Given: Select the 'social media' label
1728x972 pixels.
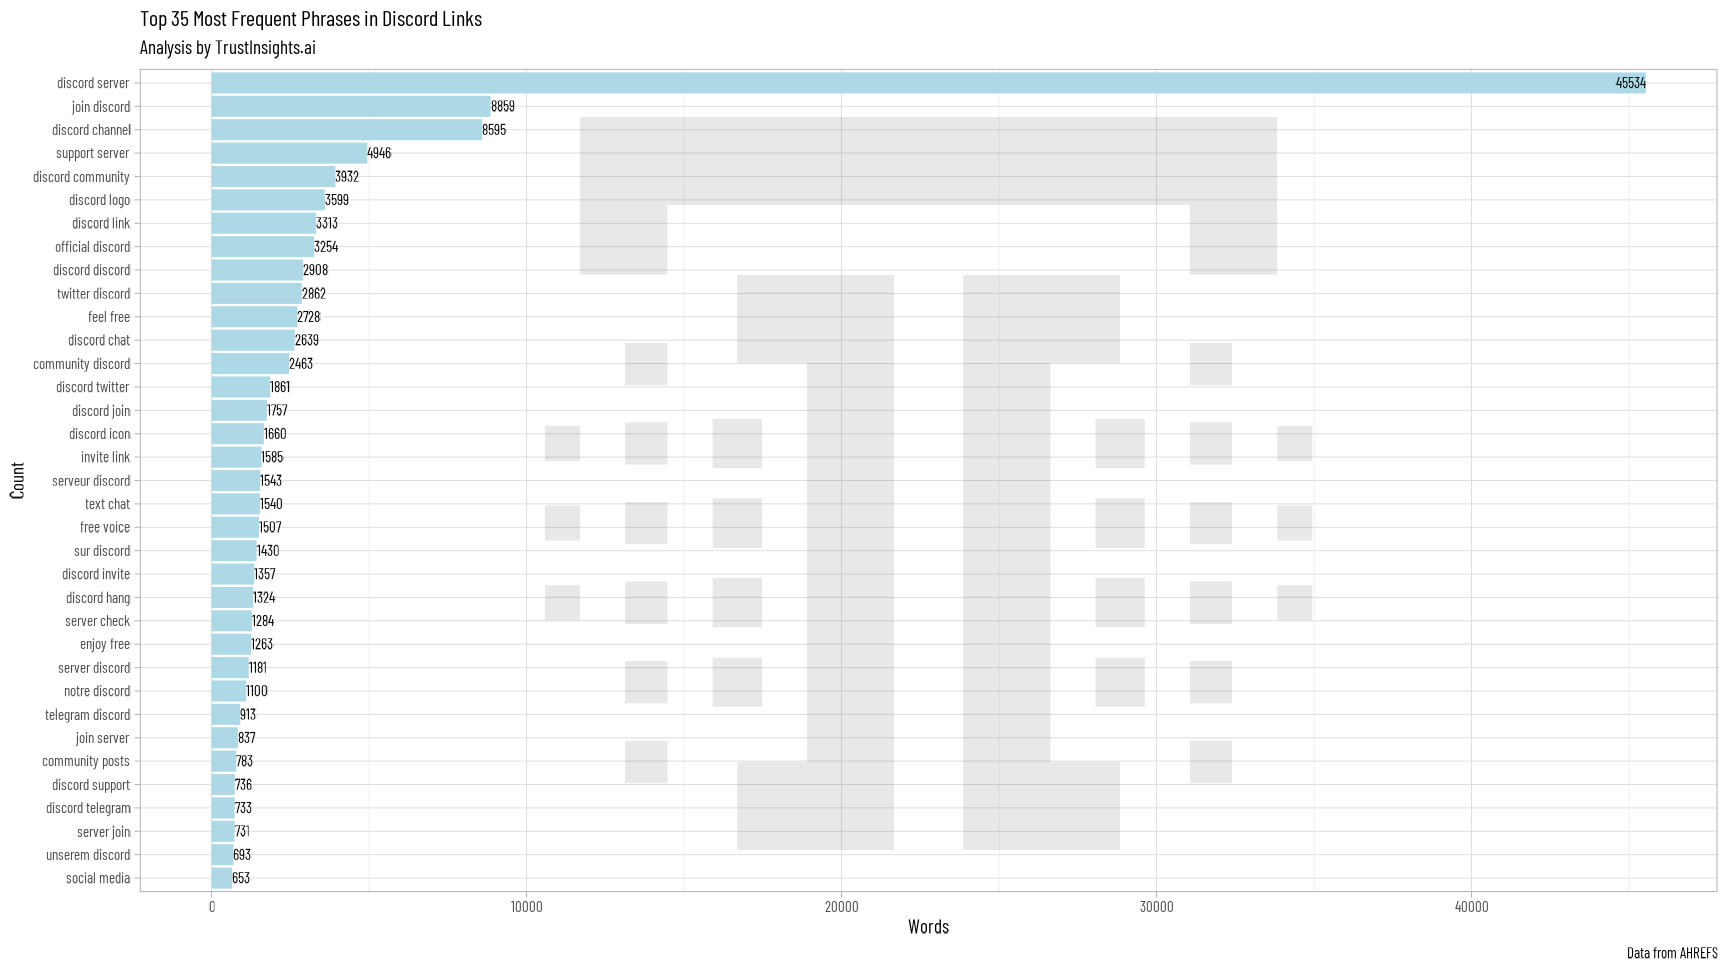Looking at the screenshot, I should 98,878.
